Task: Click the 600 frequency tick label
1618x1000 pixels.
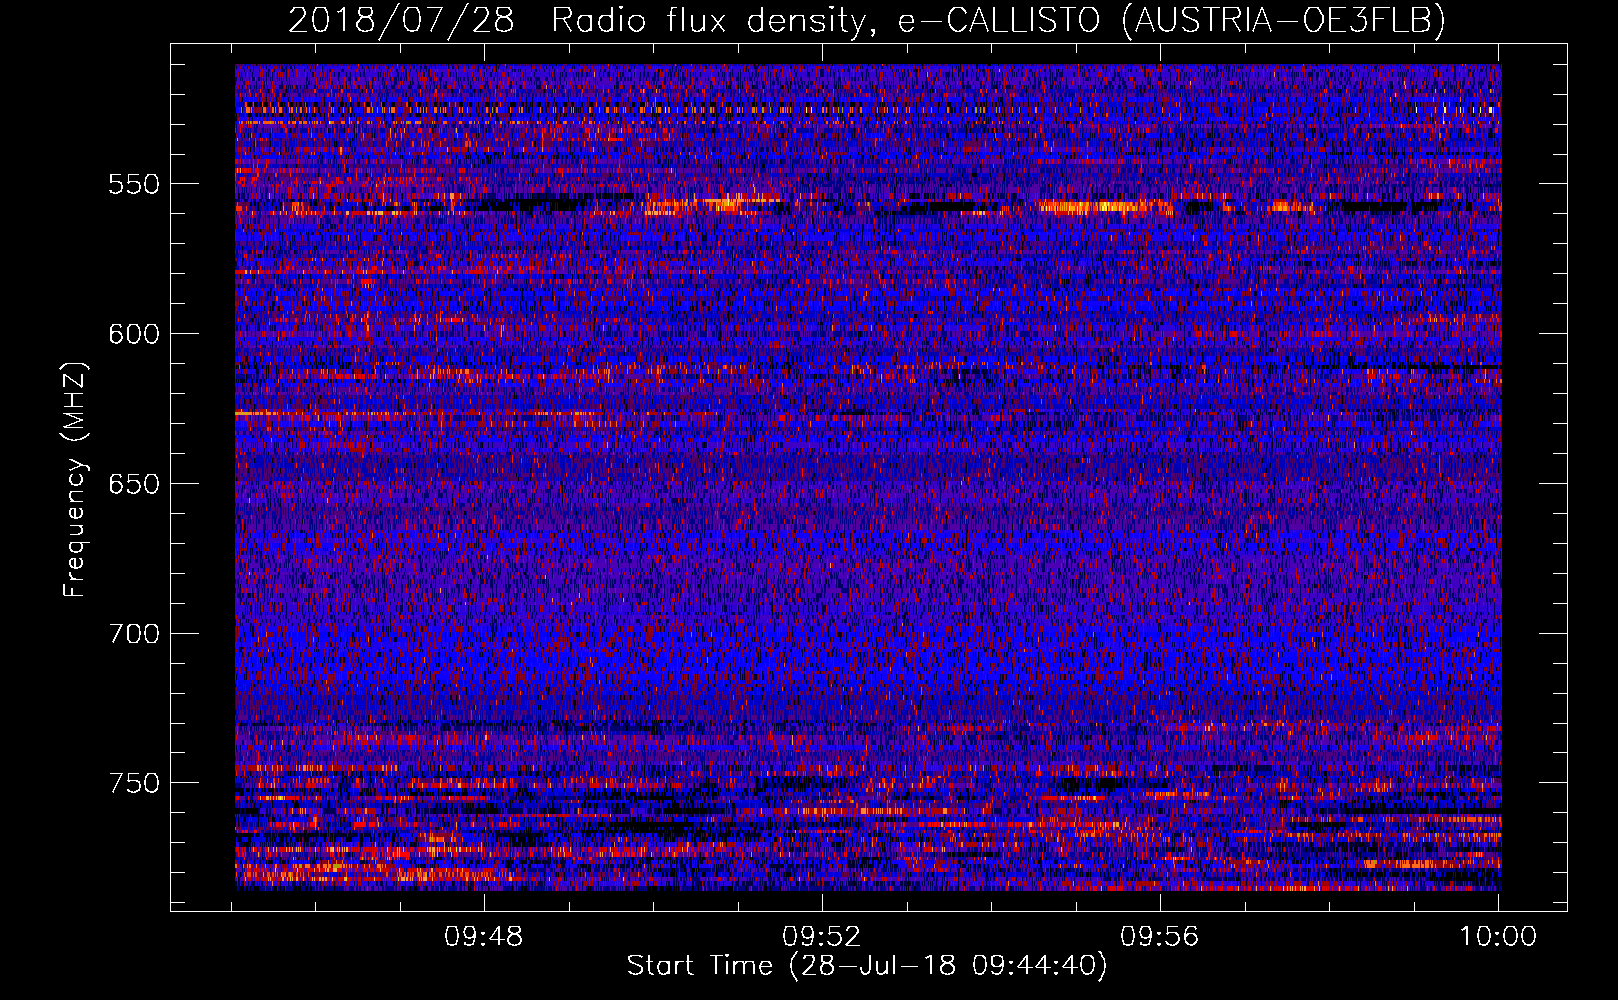Action: pos(133,334)
